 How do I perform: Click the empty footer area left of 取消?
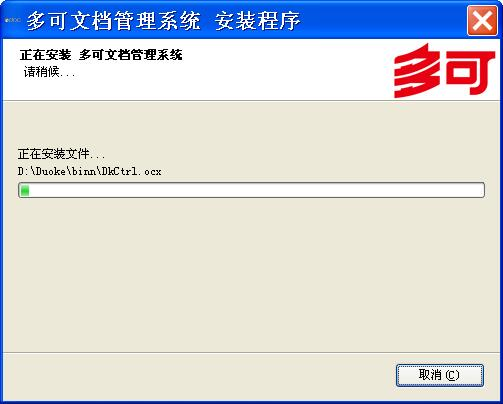click(200, 376)
